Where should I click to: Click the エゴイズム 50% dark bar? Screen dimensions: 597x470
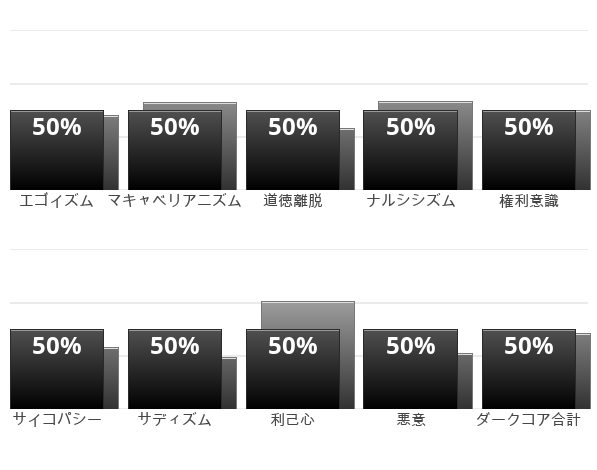[57, 150]
